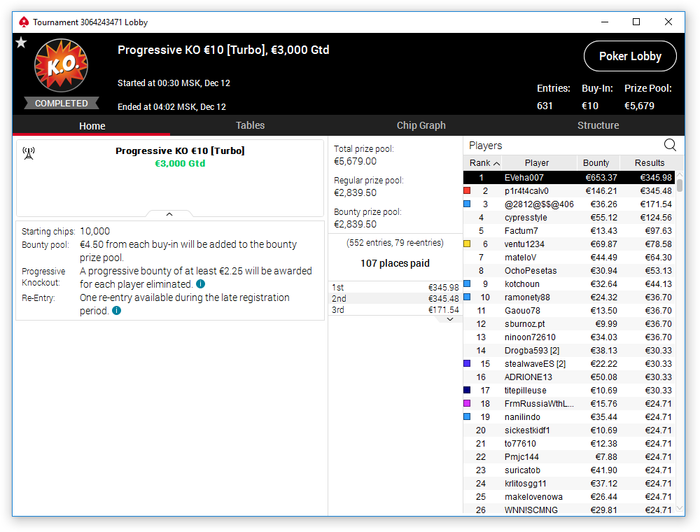Open the Chip Graph tab
Image resolution: width=700 pixels, height=532 pixels.
coord(421,125)
